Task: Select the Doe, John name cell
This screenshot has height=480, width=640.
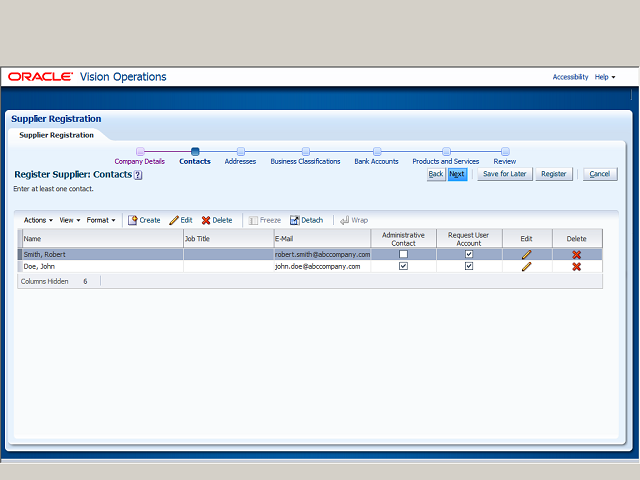Action: (x=102, y=266)
